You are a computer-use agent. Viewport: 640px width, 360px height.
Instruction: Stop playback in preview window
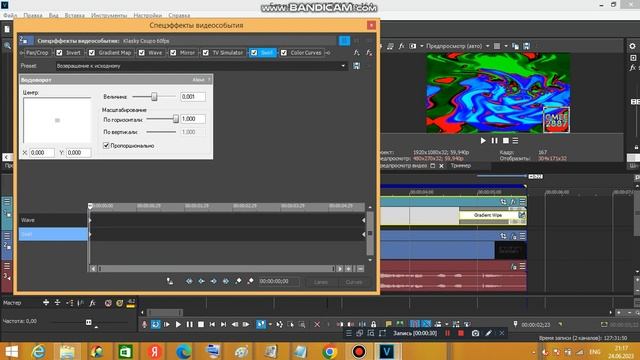(506, 140)
